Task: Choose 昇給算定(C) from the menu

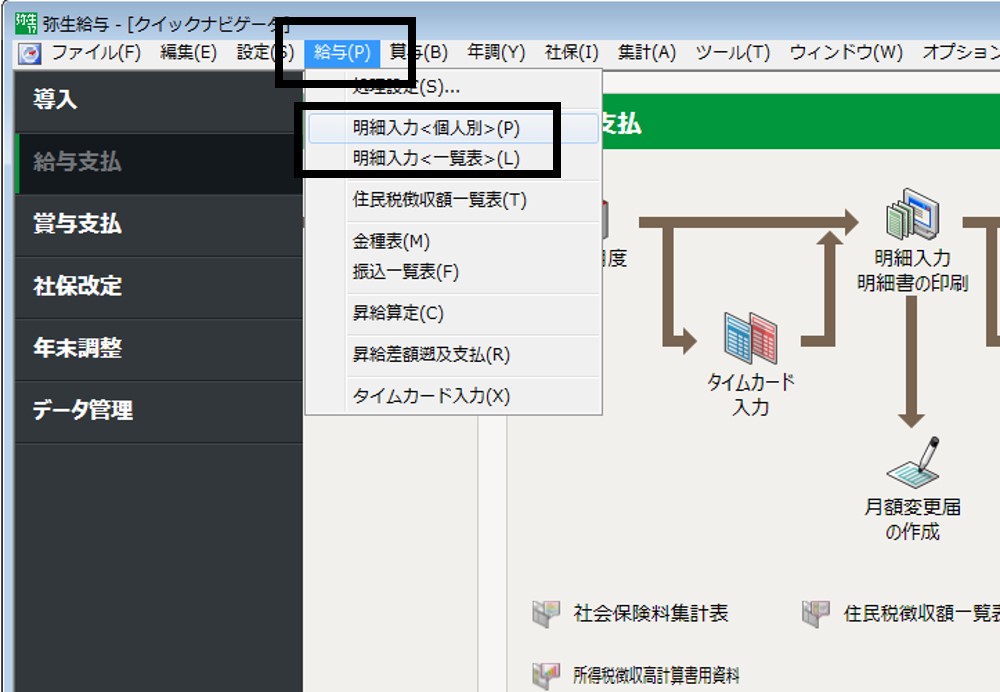Action: [453, 313]
